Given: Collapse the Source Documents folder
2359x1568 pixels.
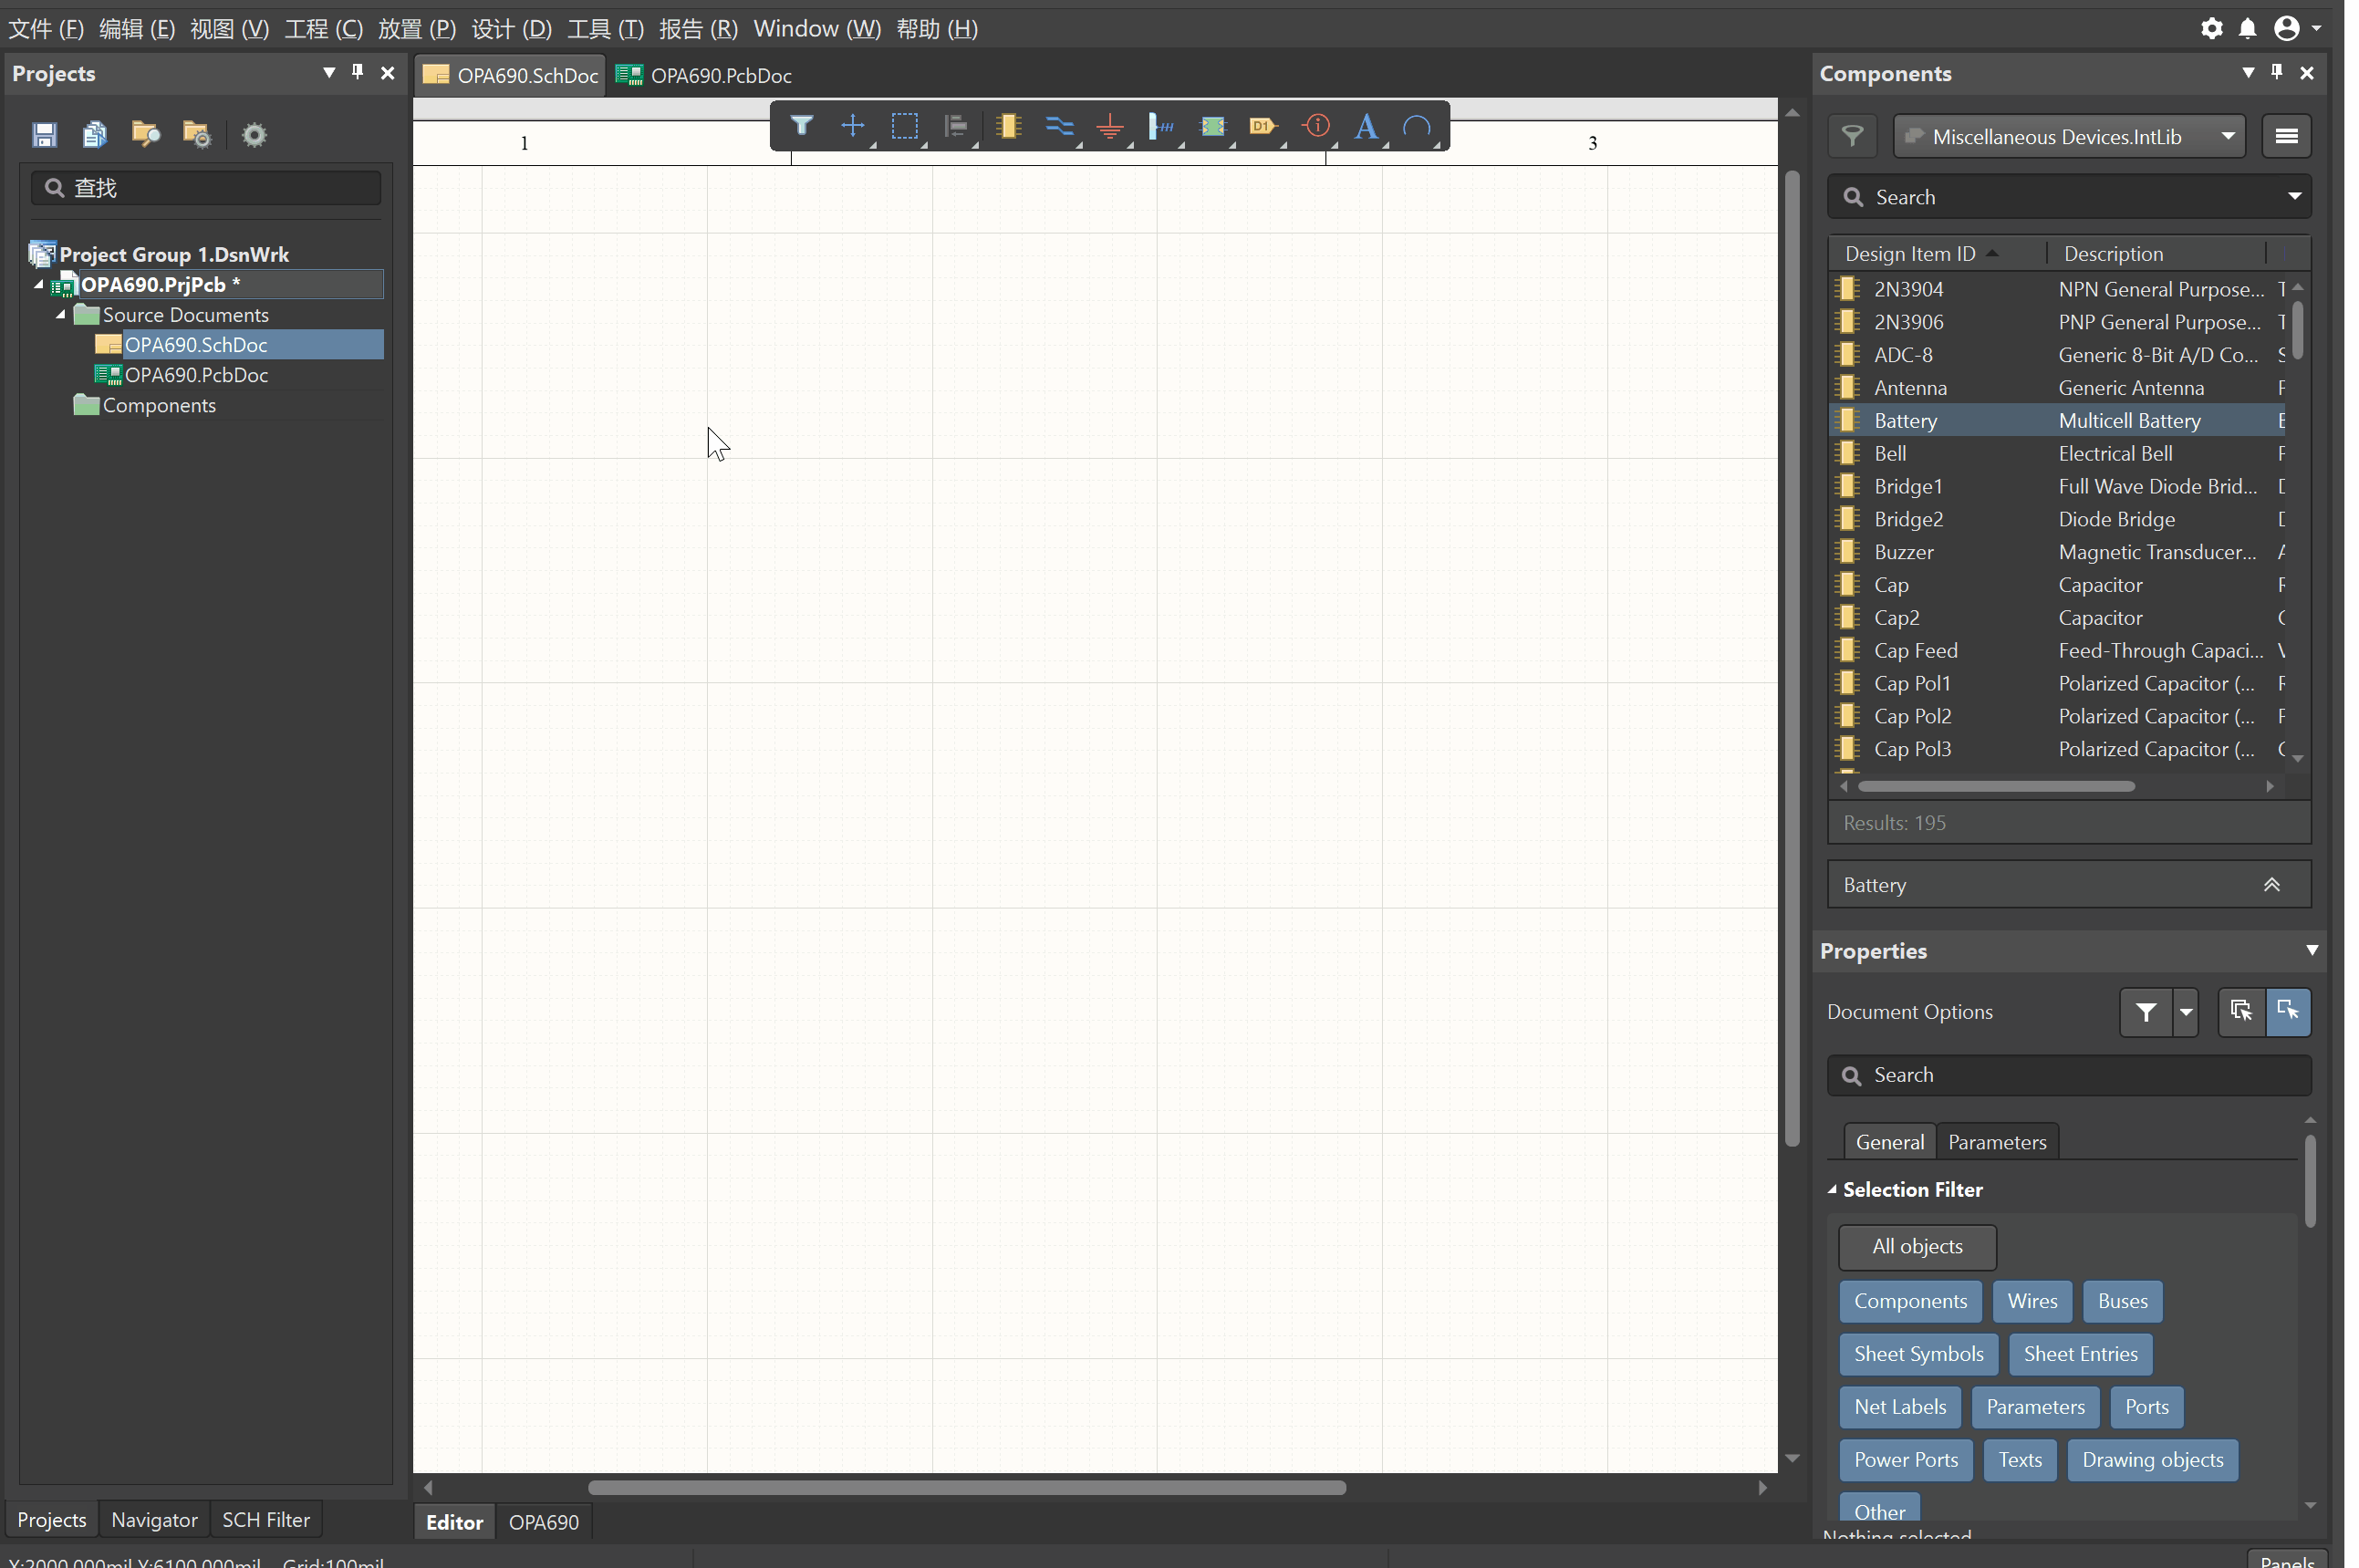Looking at the screenshot, I should click(x=60, y=315).
